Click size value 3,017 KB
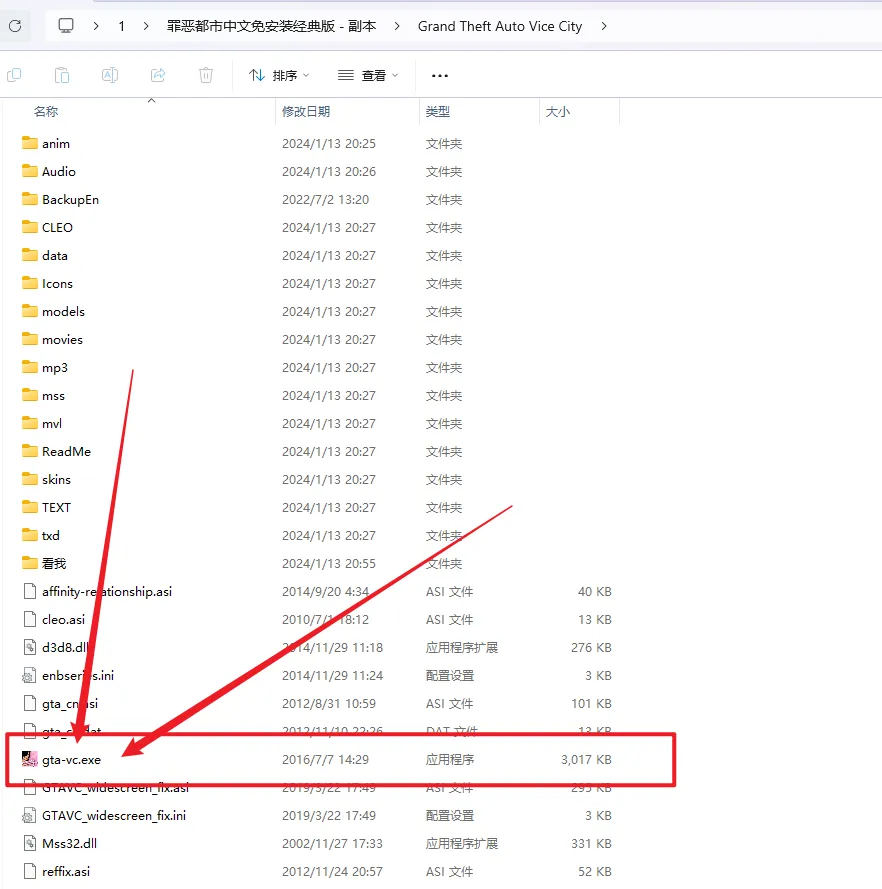This screenshot has width=882, height=889. (x=586, y=760)
